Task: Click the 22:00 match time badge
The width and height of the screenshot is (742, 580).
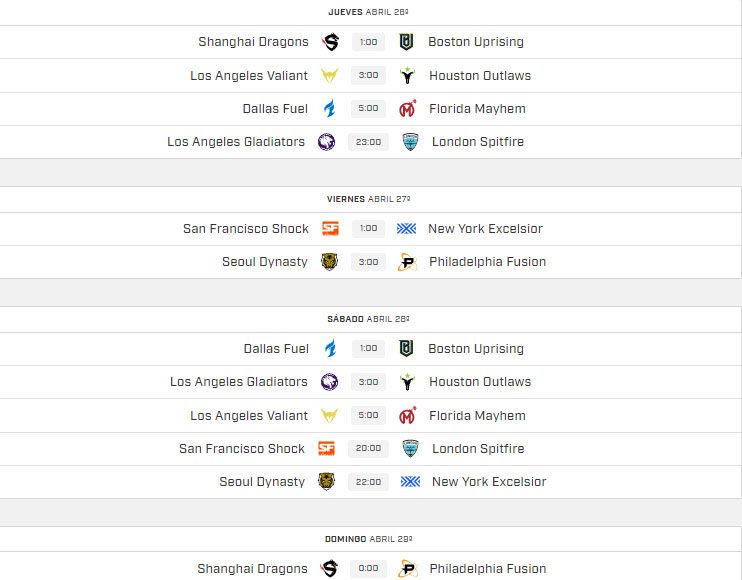Action: (368, 482)
